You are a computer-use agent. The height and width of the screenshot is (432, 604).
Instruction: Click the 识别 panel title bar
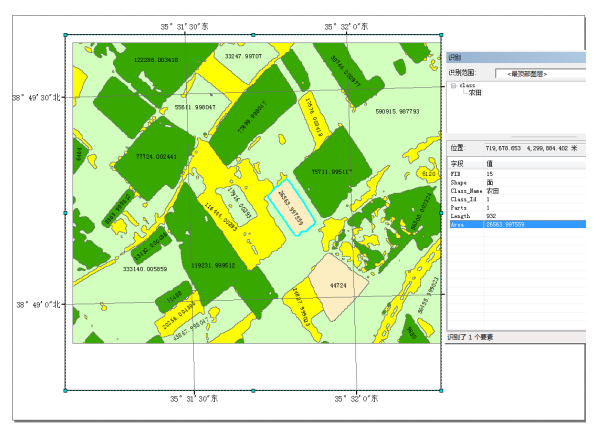(516, 57)
